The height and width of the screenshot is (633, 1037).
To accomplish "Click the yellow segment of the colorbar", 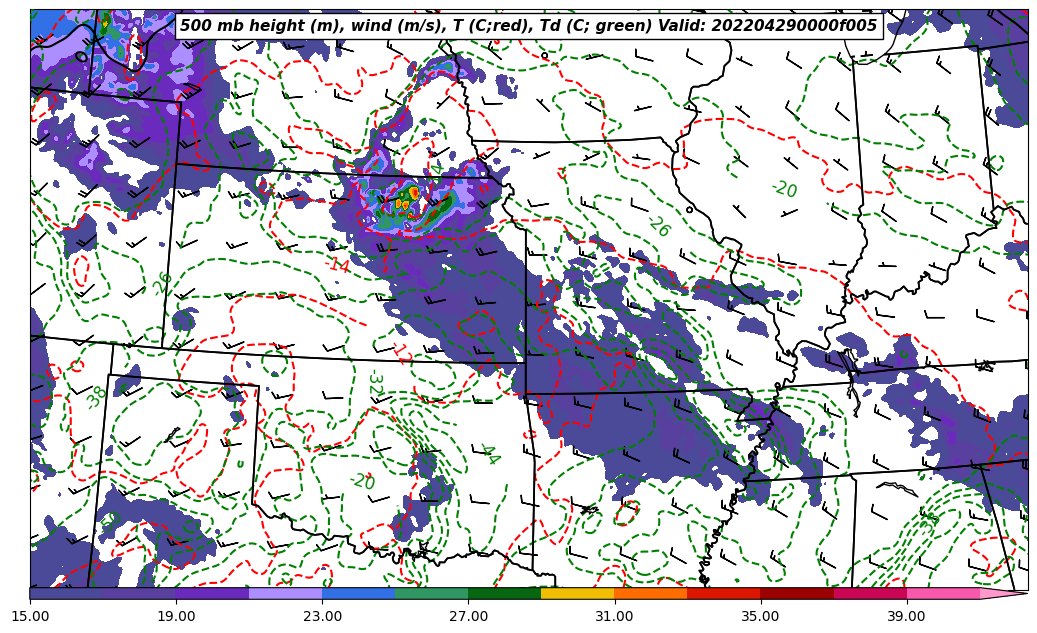I will click(577, 594).
